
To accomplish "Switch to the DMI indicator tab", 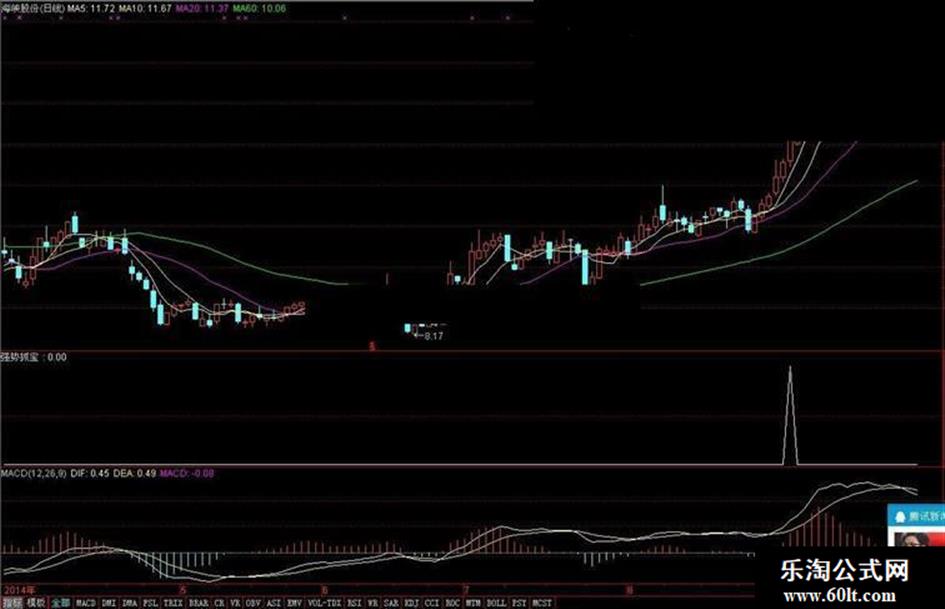I will point(108,603).
